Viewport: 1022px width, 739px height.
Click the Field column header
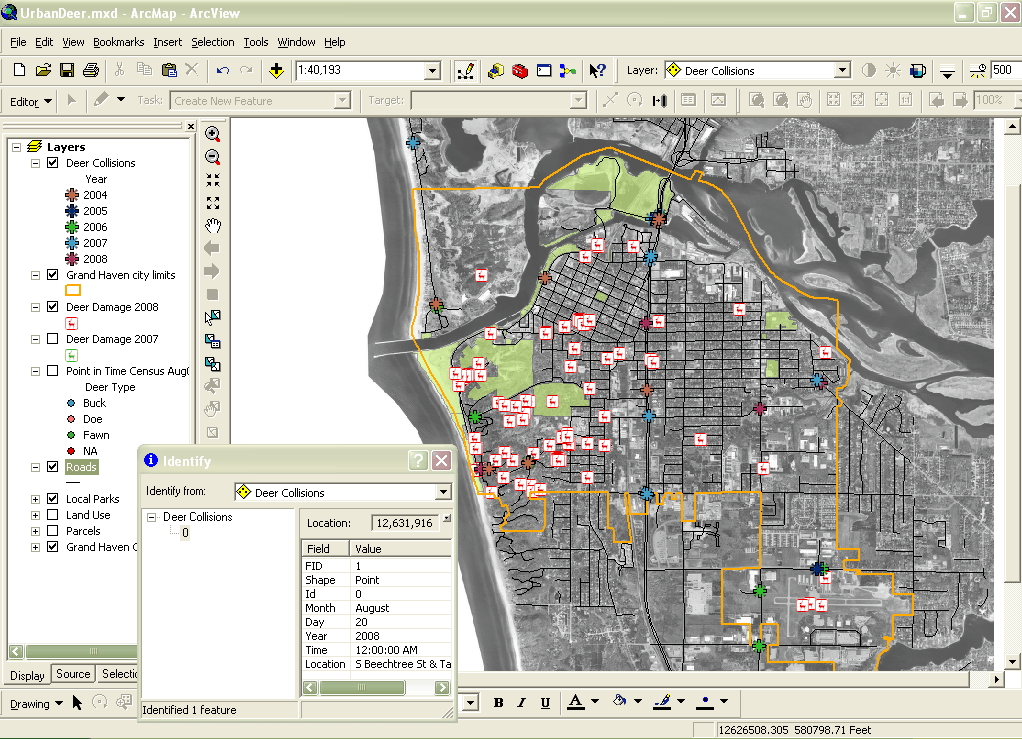pos(325,549)
